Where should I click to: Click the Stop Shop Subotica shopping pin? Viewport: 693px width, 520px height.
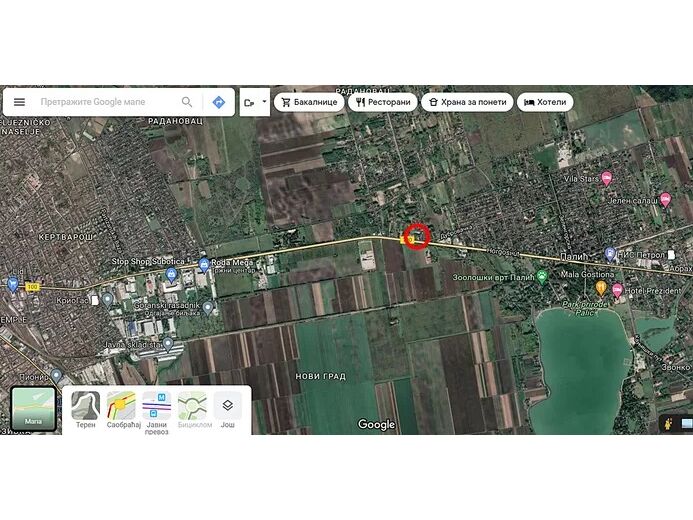pyautogui.click(x=170, y=273)
